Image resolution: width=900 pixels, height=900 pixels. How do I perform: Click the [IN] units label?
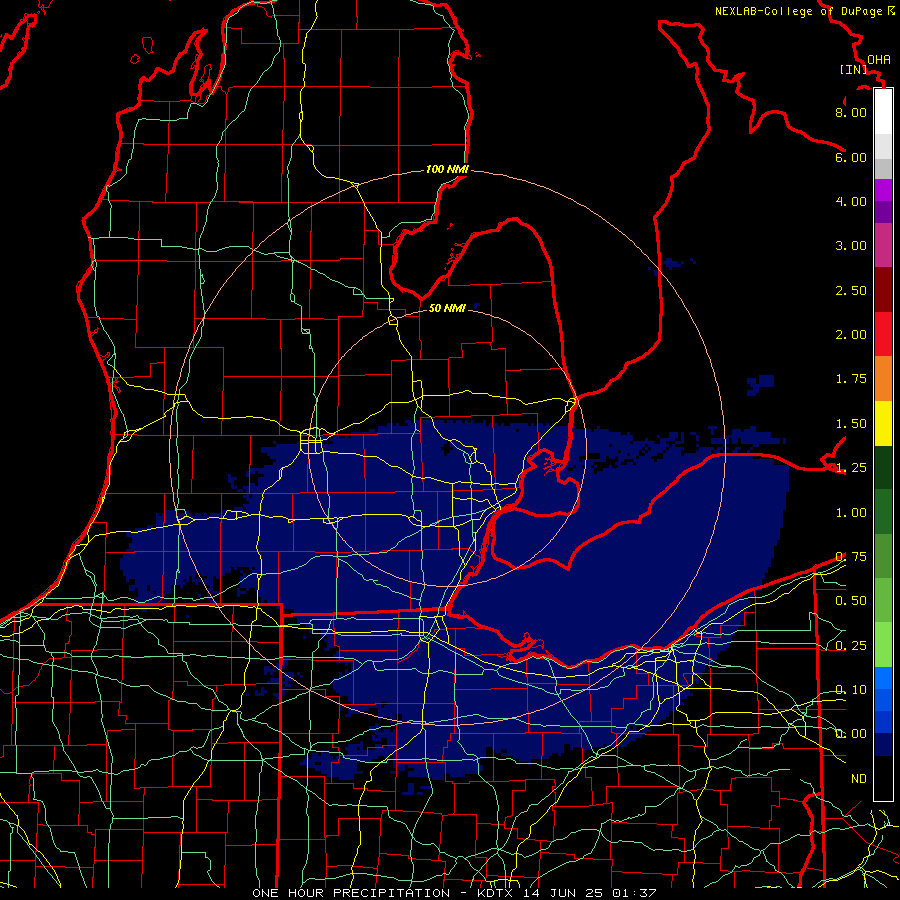[x=853, y=69]
